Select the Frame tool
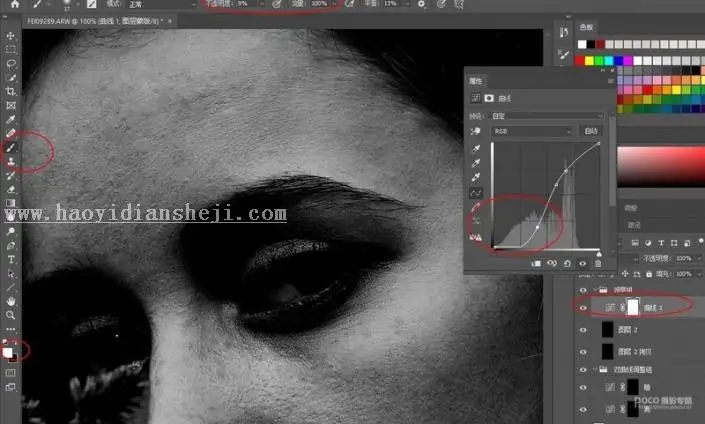 [x=10, y=105]
